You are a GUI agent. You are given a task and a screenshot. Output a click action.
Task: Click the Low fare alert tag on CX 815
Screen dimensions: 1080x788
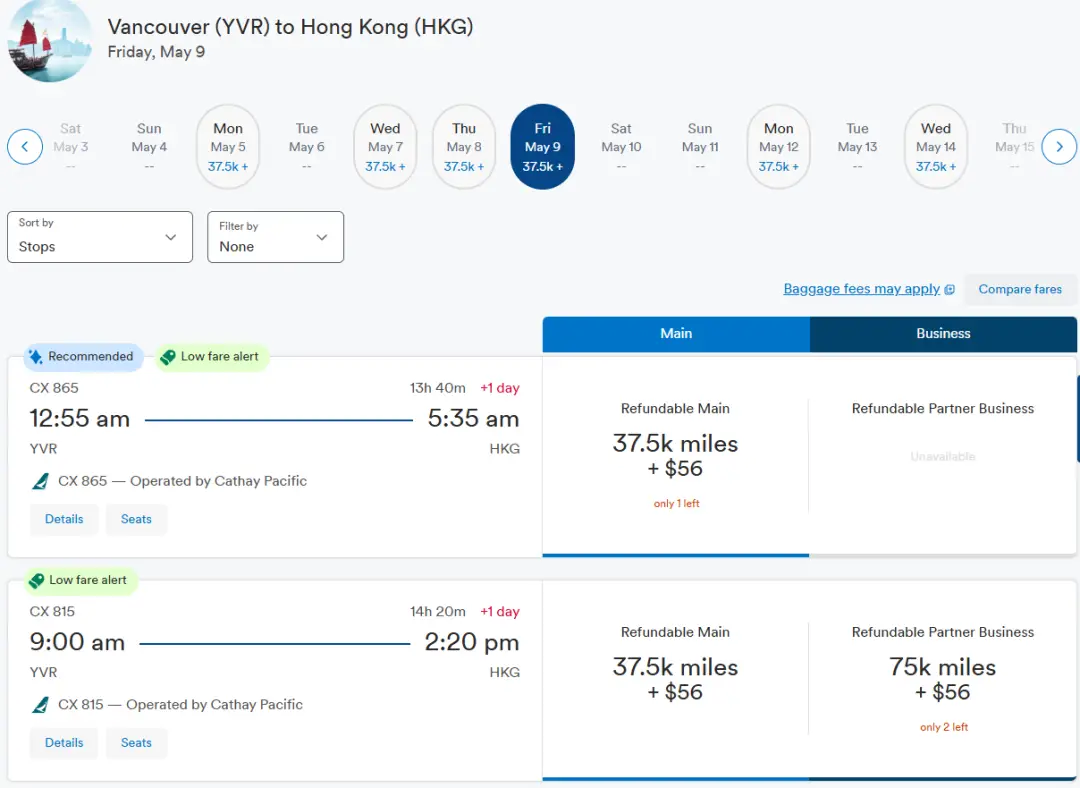click(x=79, y=580)
